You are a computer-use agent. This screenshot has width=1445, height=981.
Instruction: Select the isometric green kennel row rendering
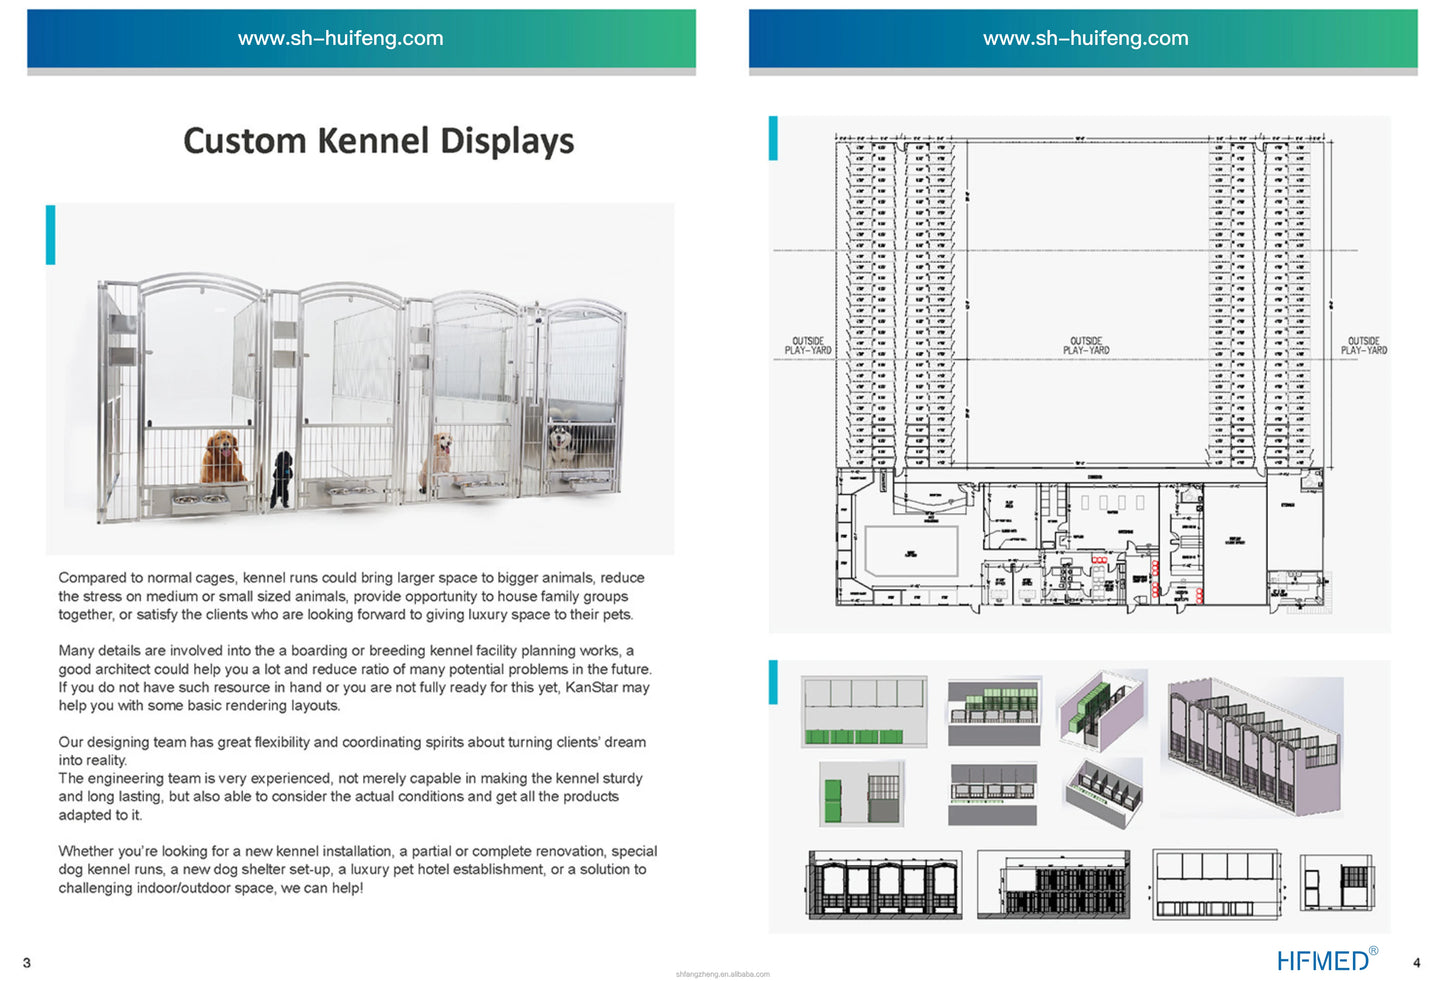[x=1102, y=711]
